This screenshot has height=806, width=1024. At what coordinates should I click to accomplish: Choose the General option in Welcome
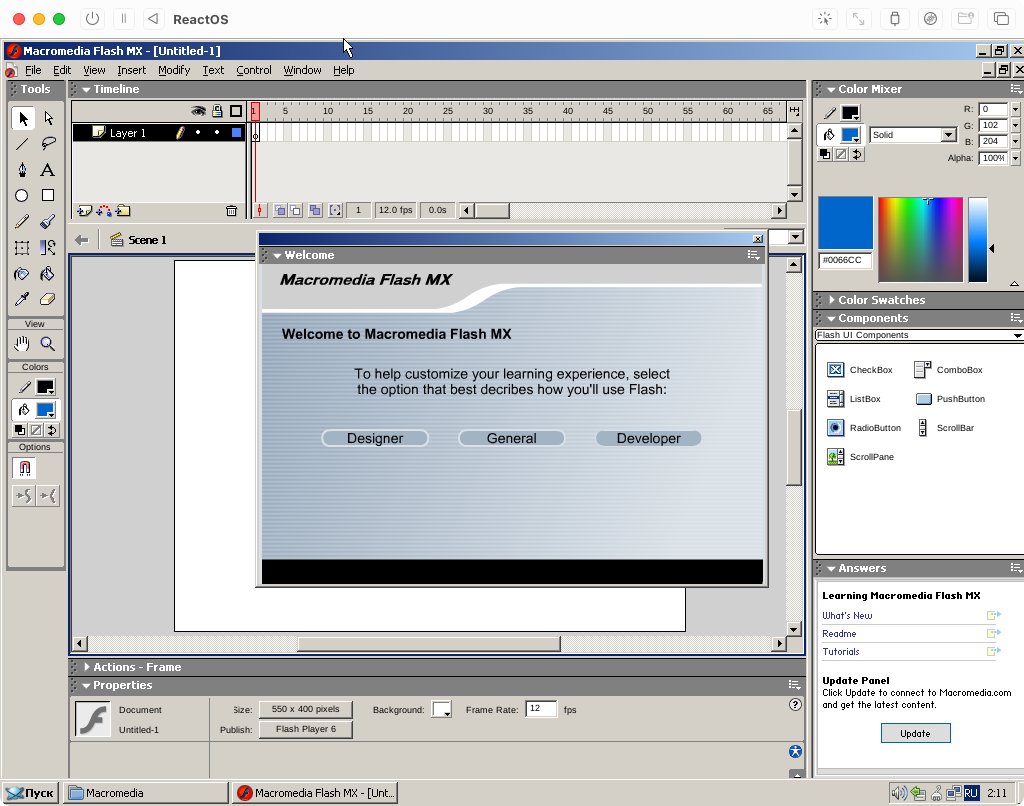[x=511, y=438]
